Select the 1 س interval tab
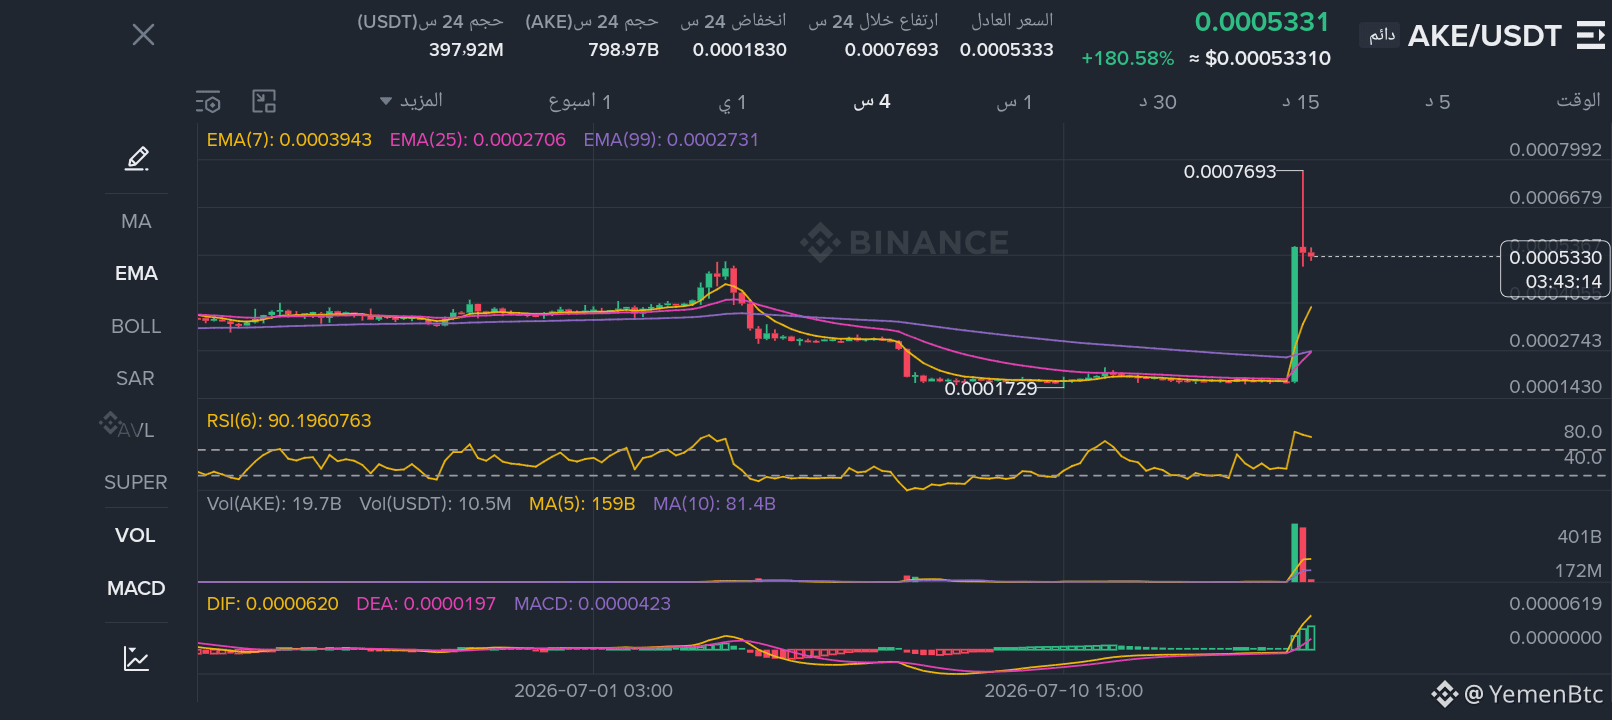Image resolution: width=1612 pixels, height=720 pixels. [x=1014, y=102]
